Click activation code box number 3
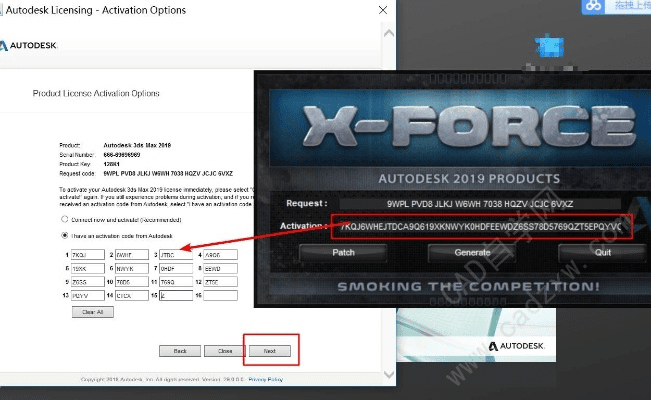The image size is (651, 400). 176,255
